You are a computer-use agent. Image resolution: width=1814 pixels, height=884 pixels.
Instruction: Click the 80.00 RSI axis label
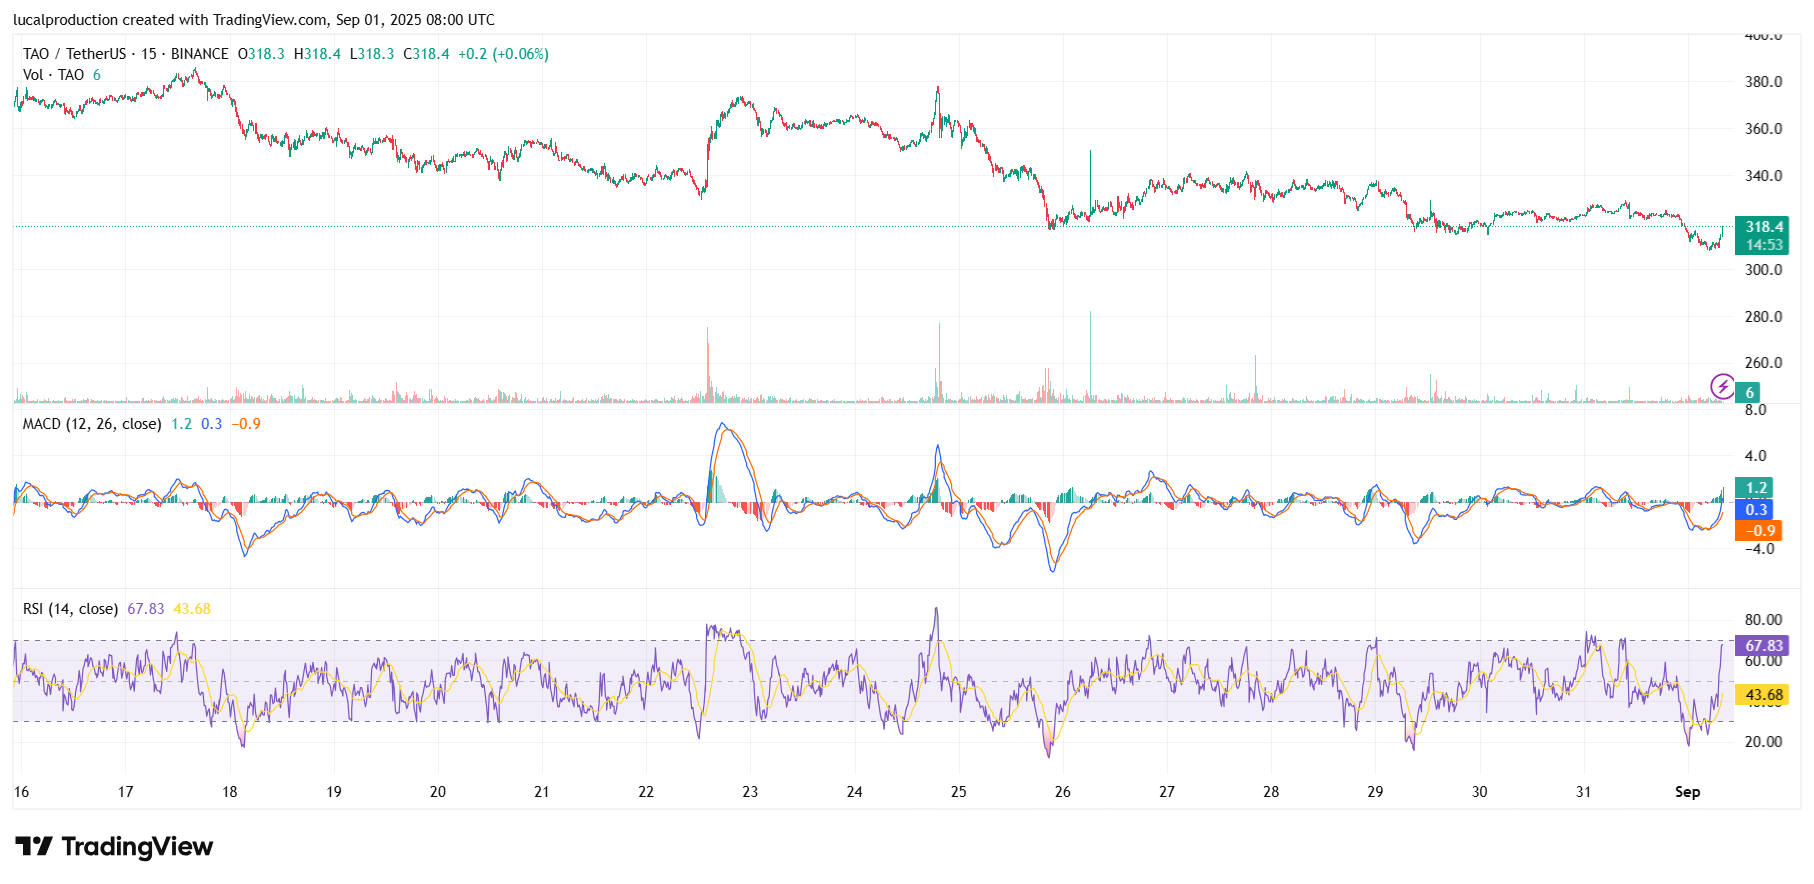coord(1763,620)
